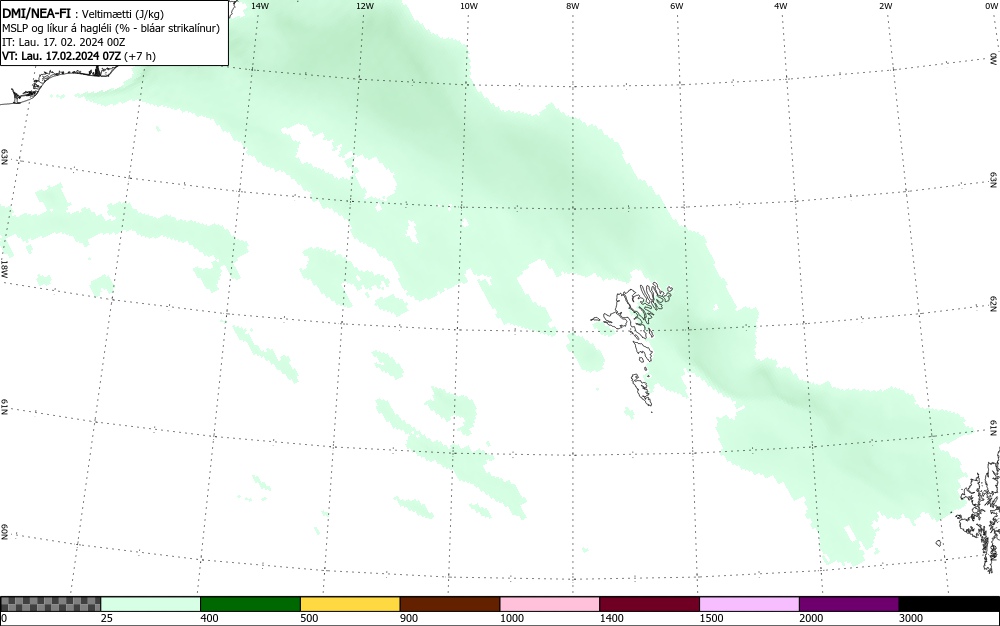Click the legend value 2000
The width and height of the screenshot is (1000, 626).
[x=811, y=618]
